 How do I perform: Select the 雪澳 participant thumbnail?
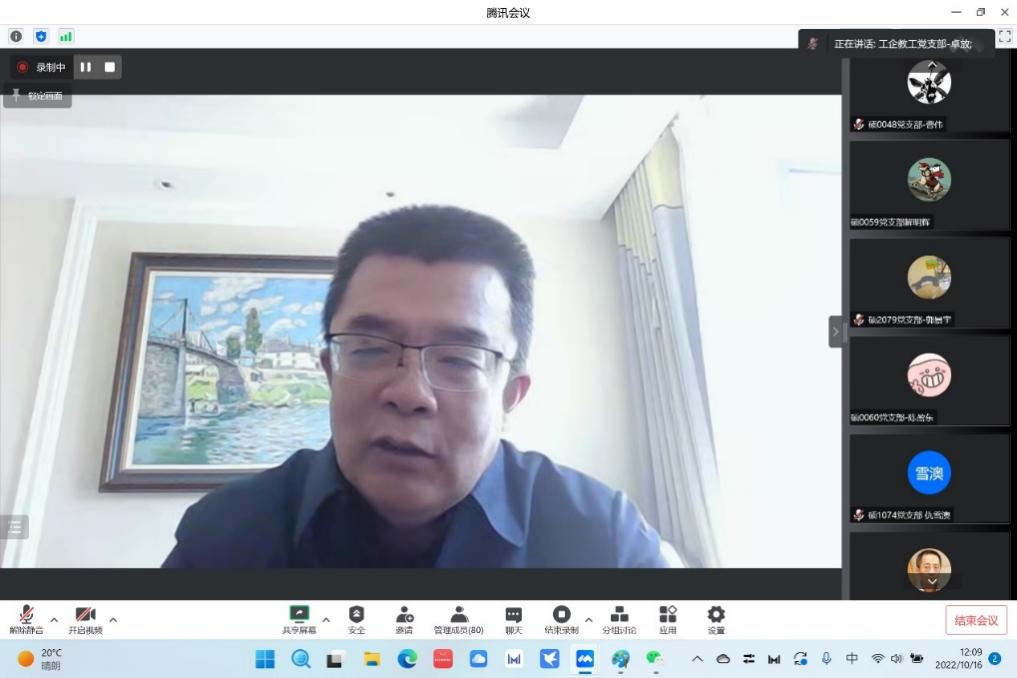click(929, 474)
